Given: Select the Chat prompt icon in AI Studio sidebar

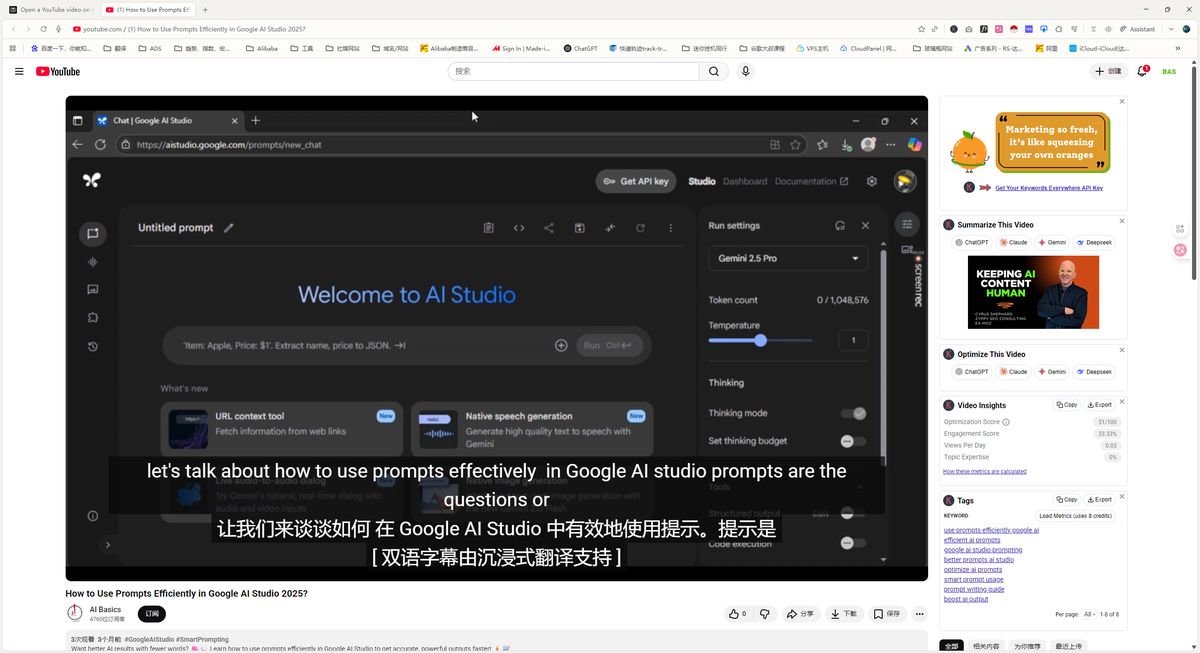Looking at the screenshot, I should 92,233.
